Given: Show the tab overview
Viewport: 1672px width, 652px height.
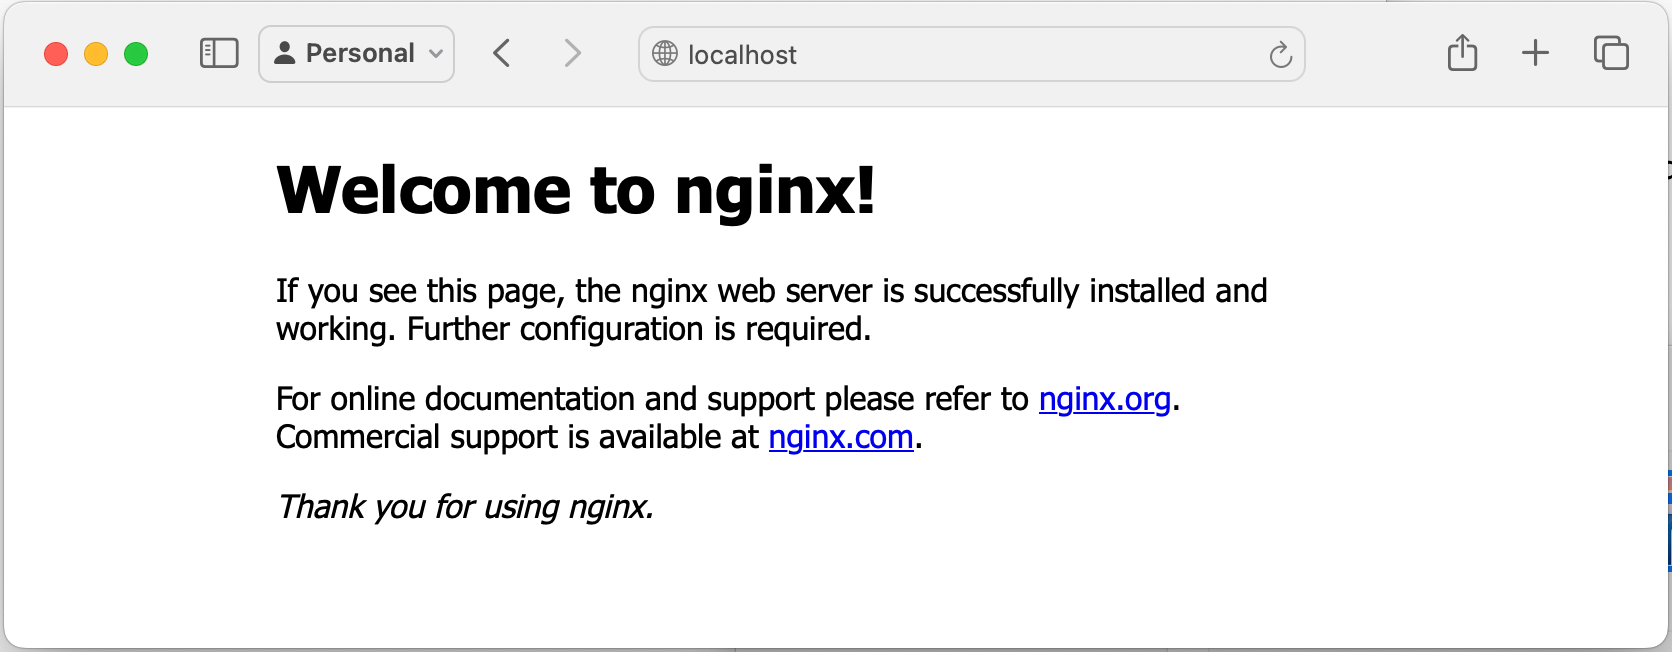Looking at the screenshot, I should (x=1611, y=53).
